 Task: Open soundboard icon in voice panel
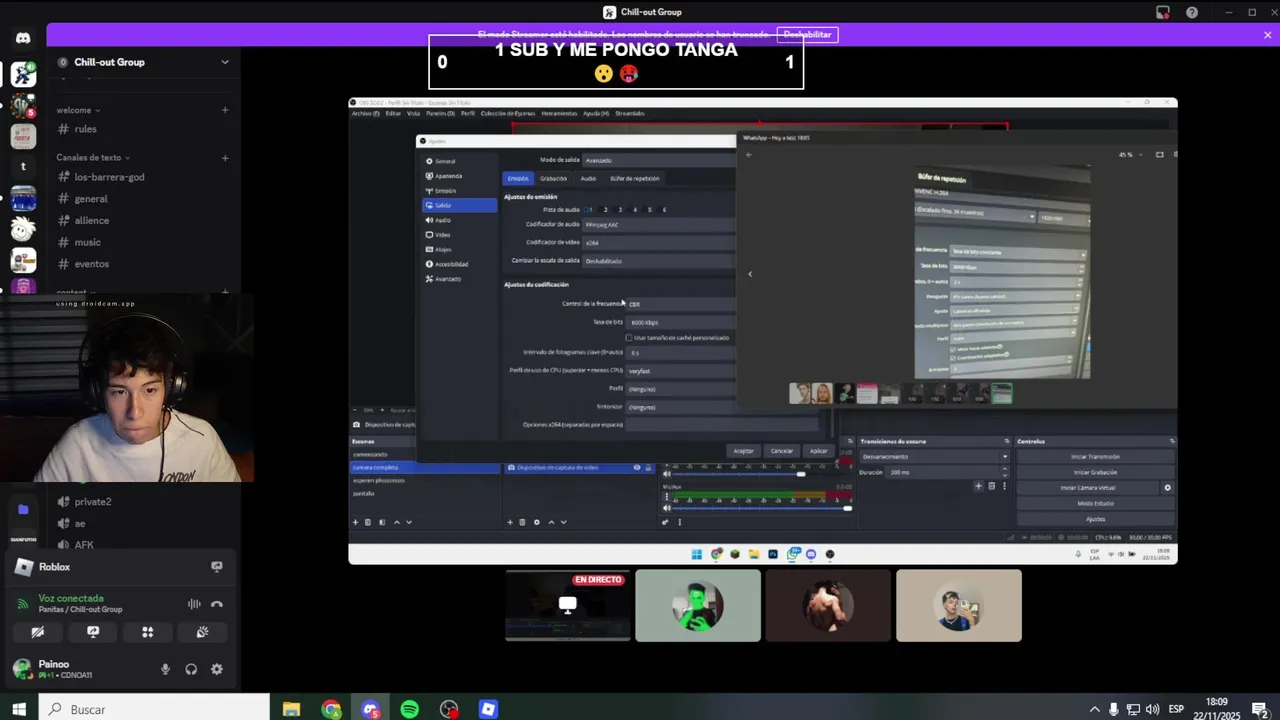(202, 632)
